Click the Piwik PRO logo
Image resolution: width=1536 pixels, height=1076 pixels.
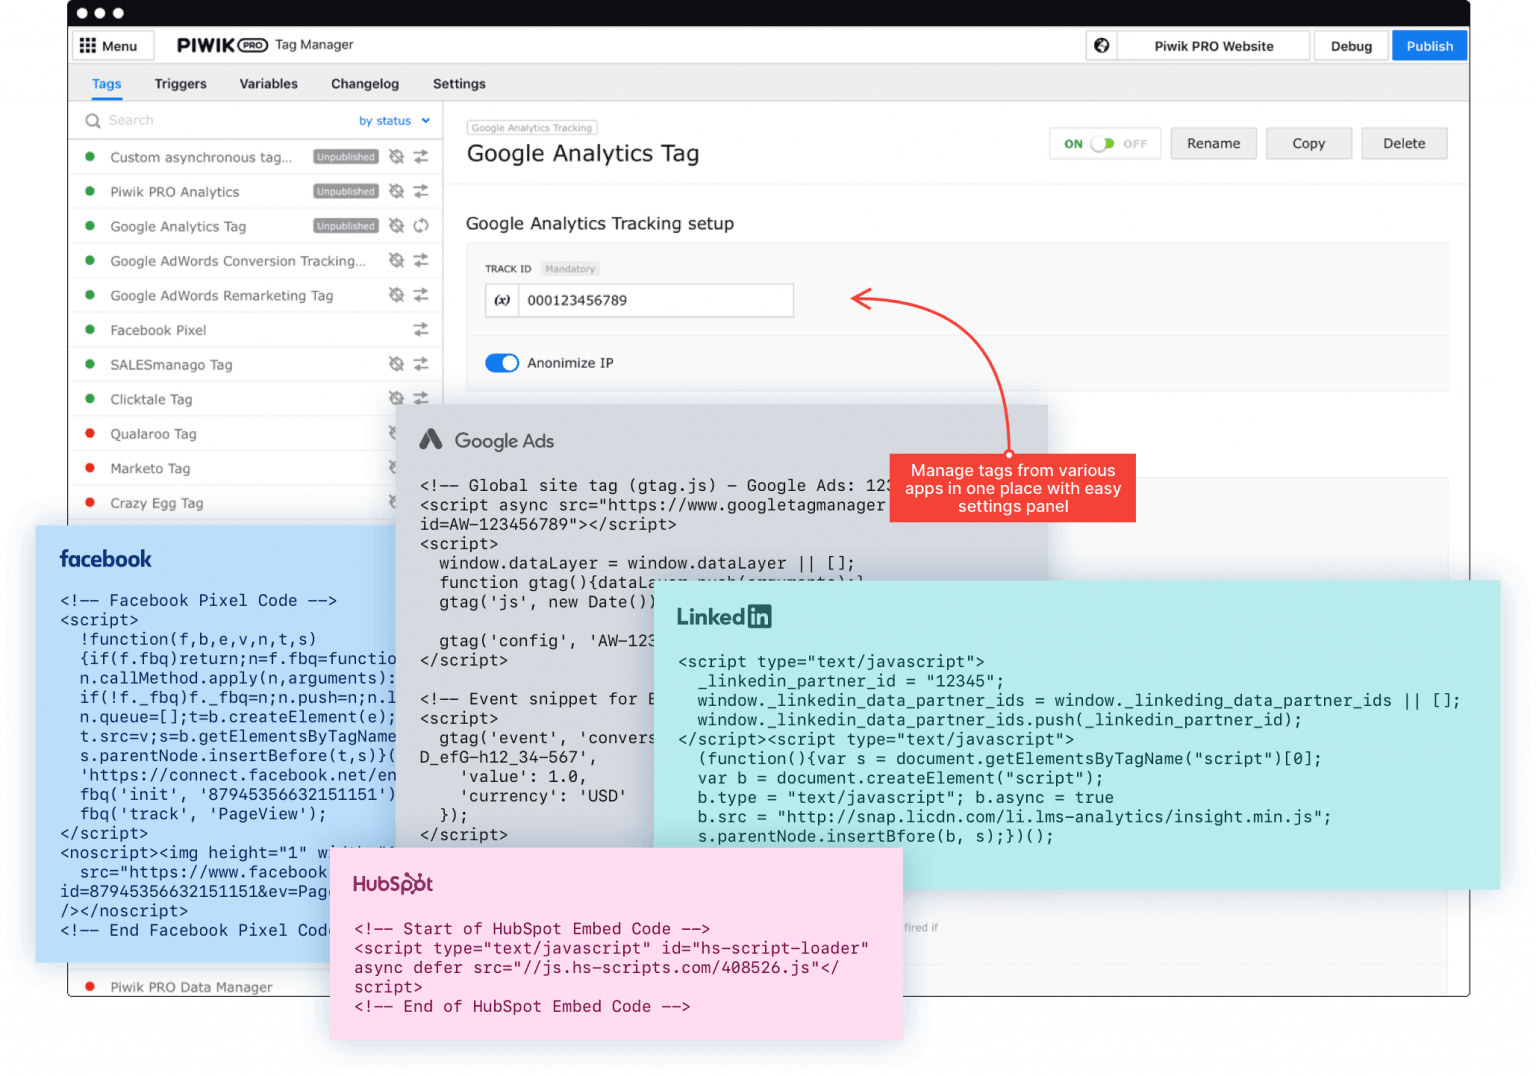(x=222, y=45)
